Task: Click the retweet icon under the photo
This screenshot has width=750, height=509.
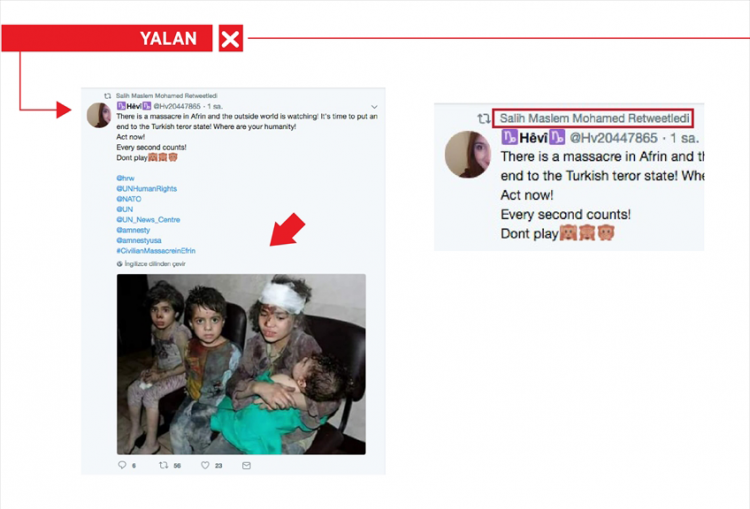Action: point(164,465)
